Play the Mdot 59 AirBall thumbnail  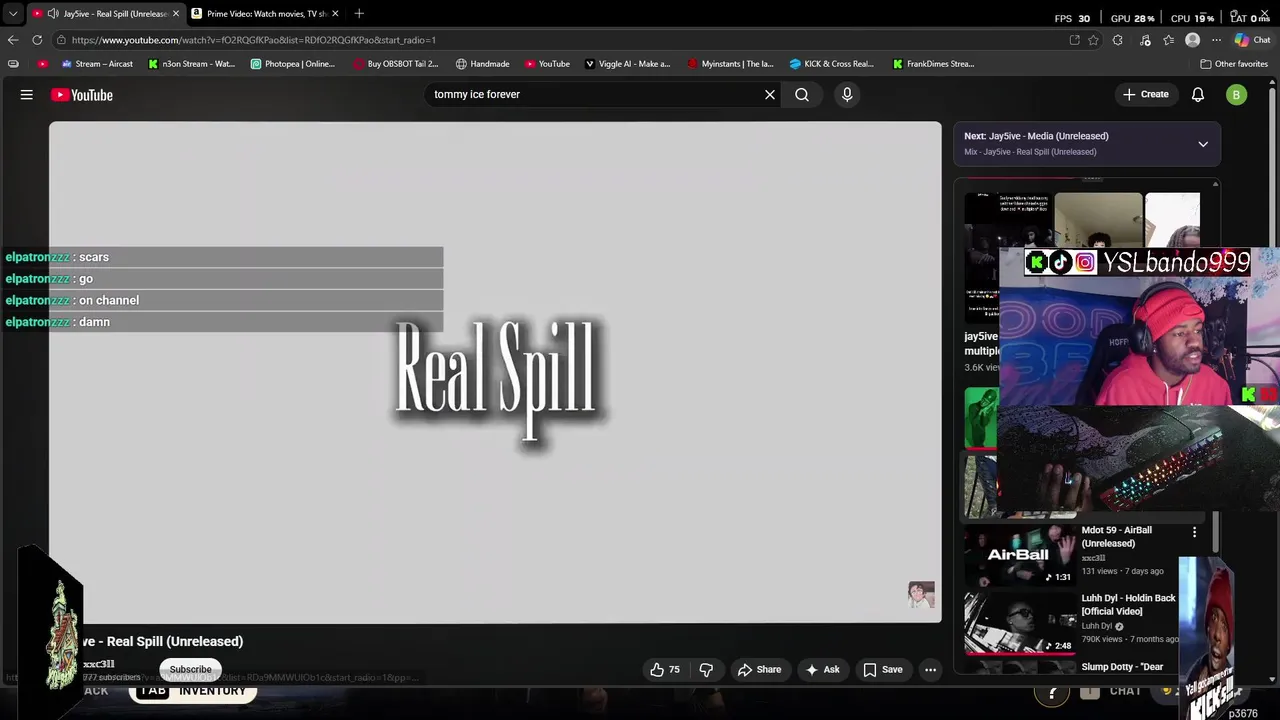1020,555
